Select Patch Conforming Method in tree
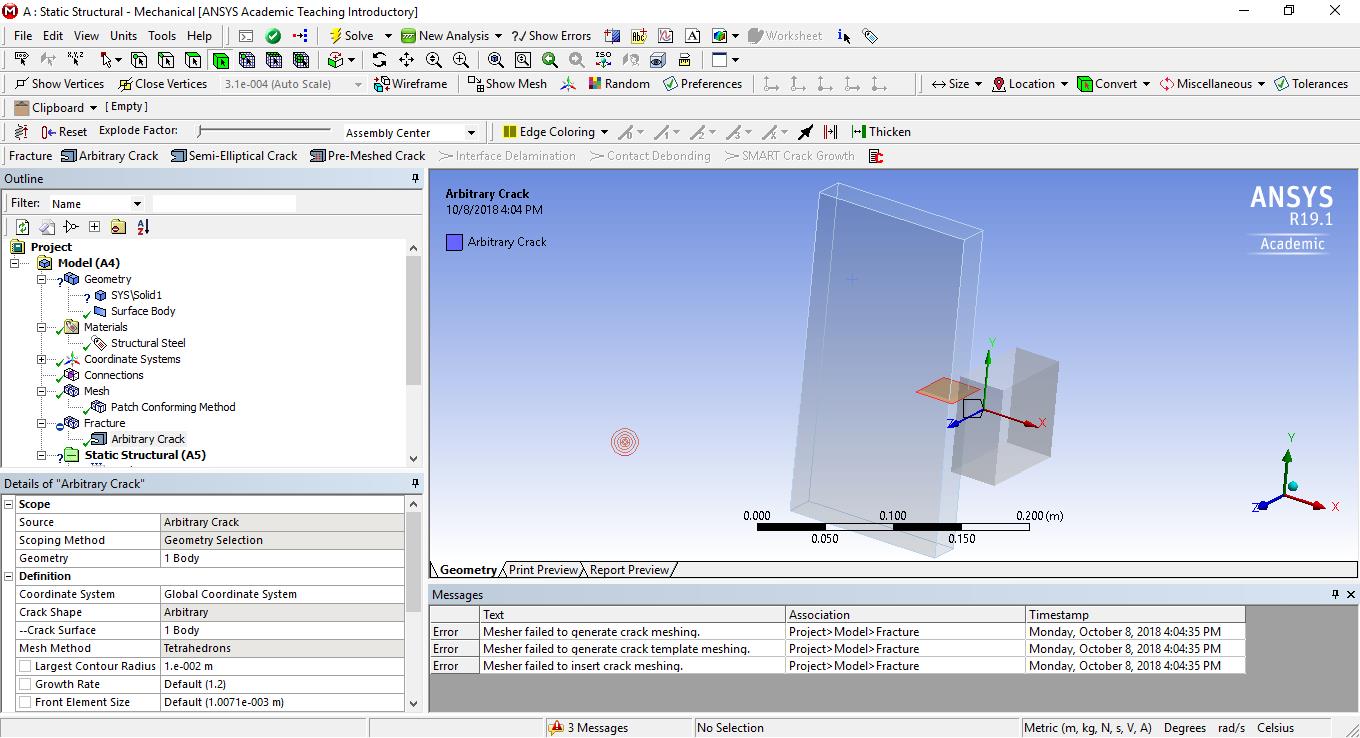 [173, 407]
